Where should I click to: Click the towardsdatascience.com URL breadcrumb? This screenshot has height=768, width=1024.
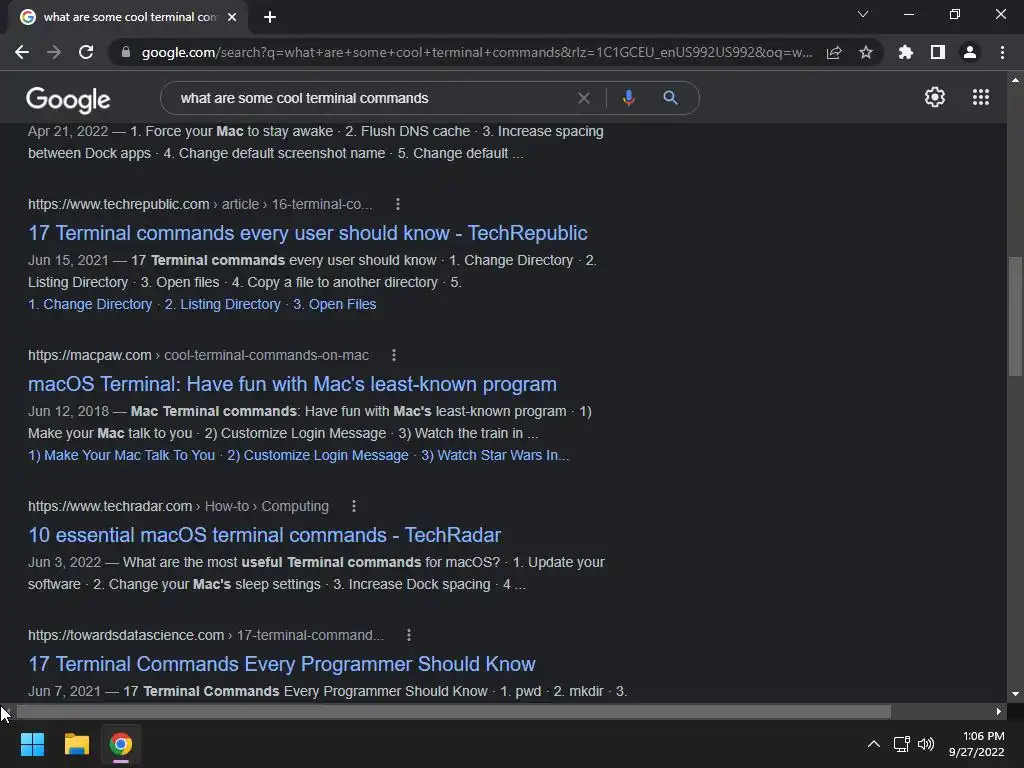pos(206,635)
